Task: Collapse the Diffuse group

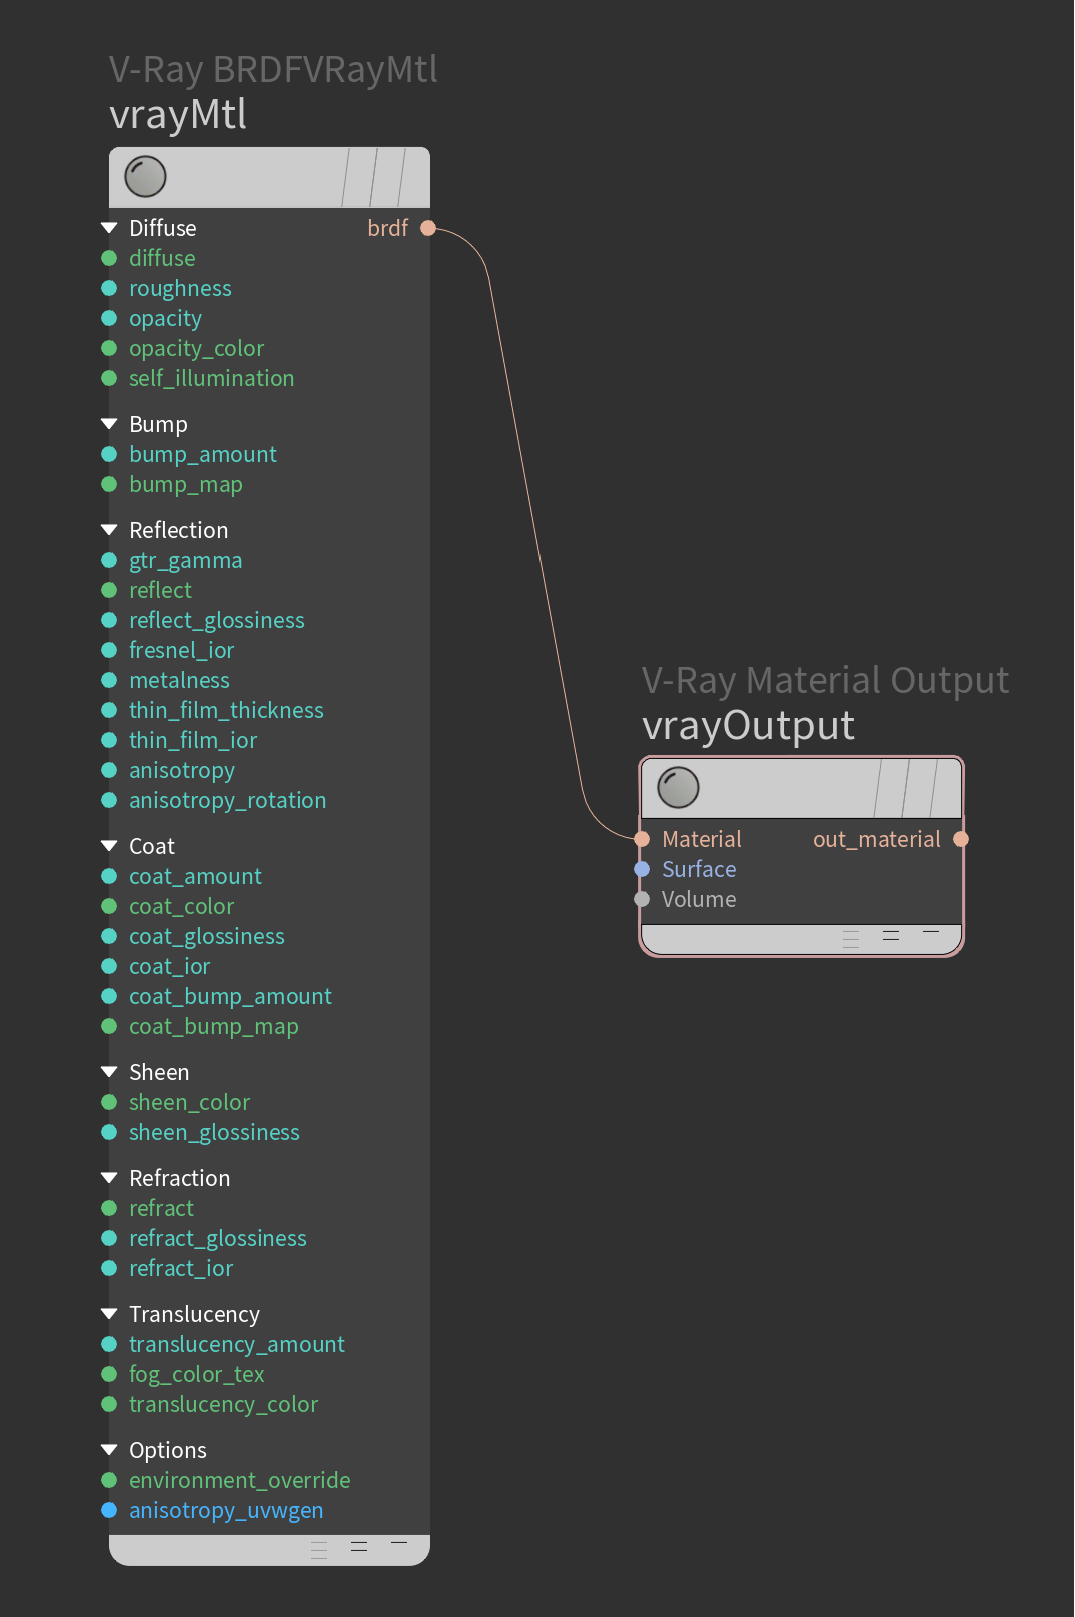Action: pyautogui.click(x=109, y=228)
